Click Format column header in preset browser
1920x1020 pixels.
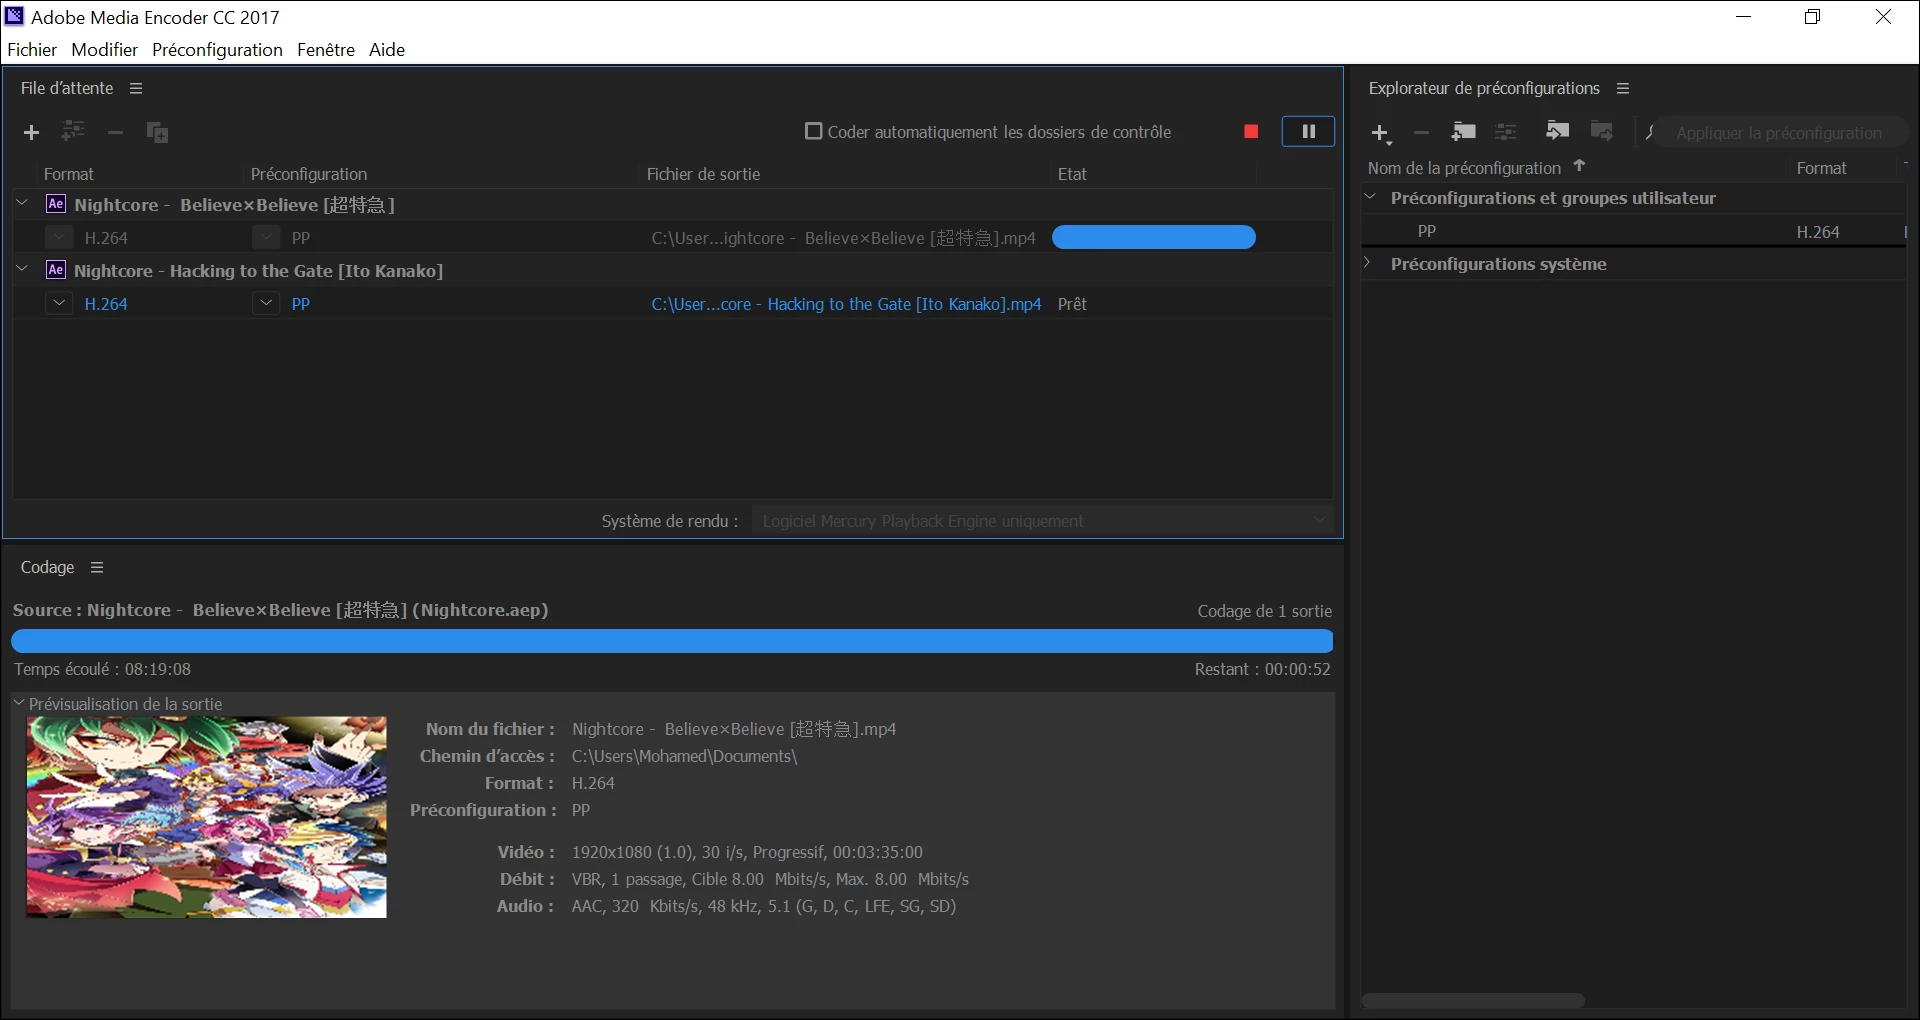click(1821, 168)
